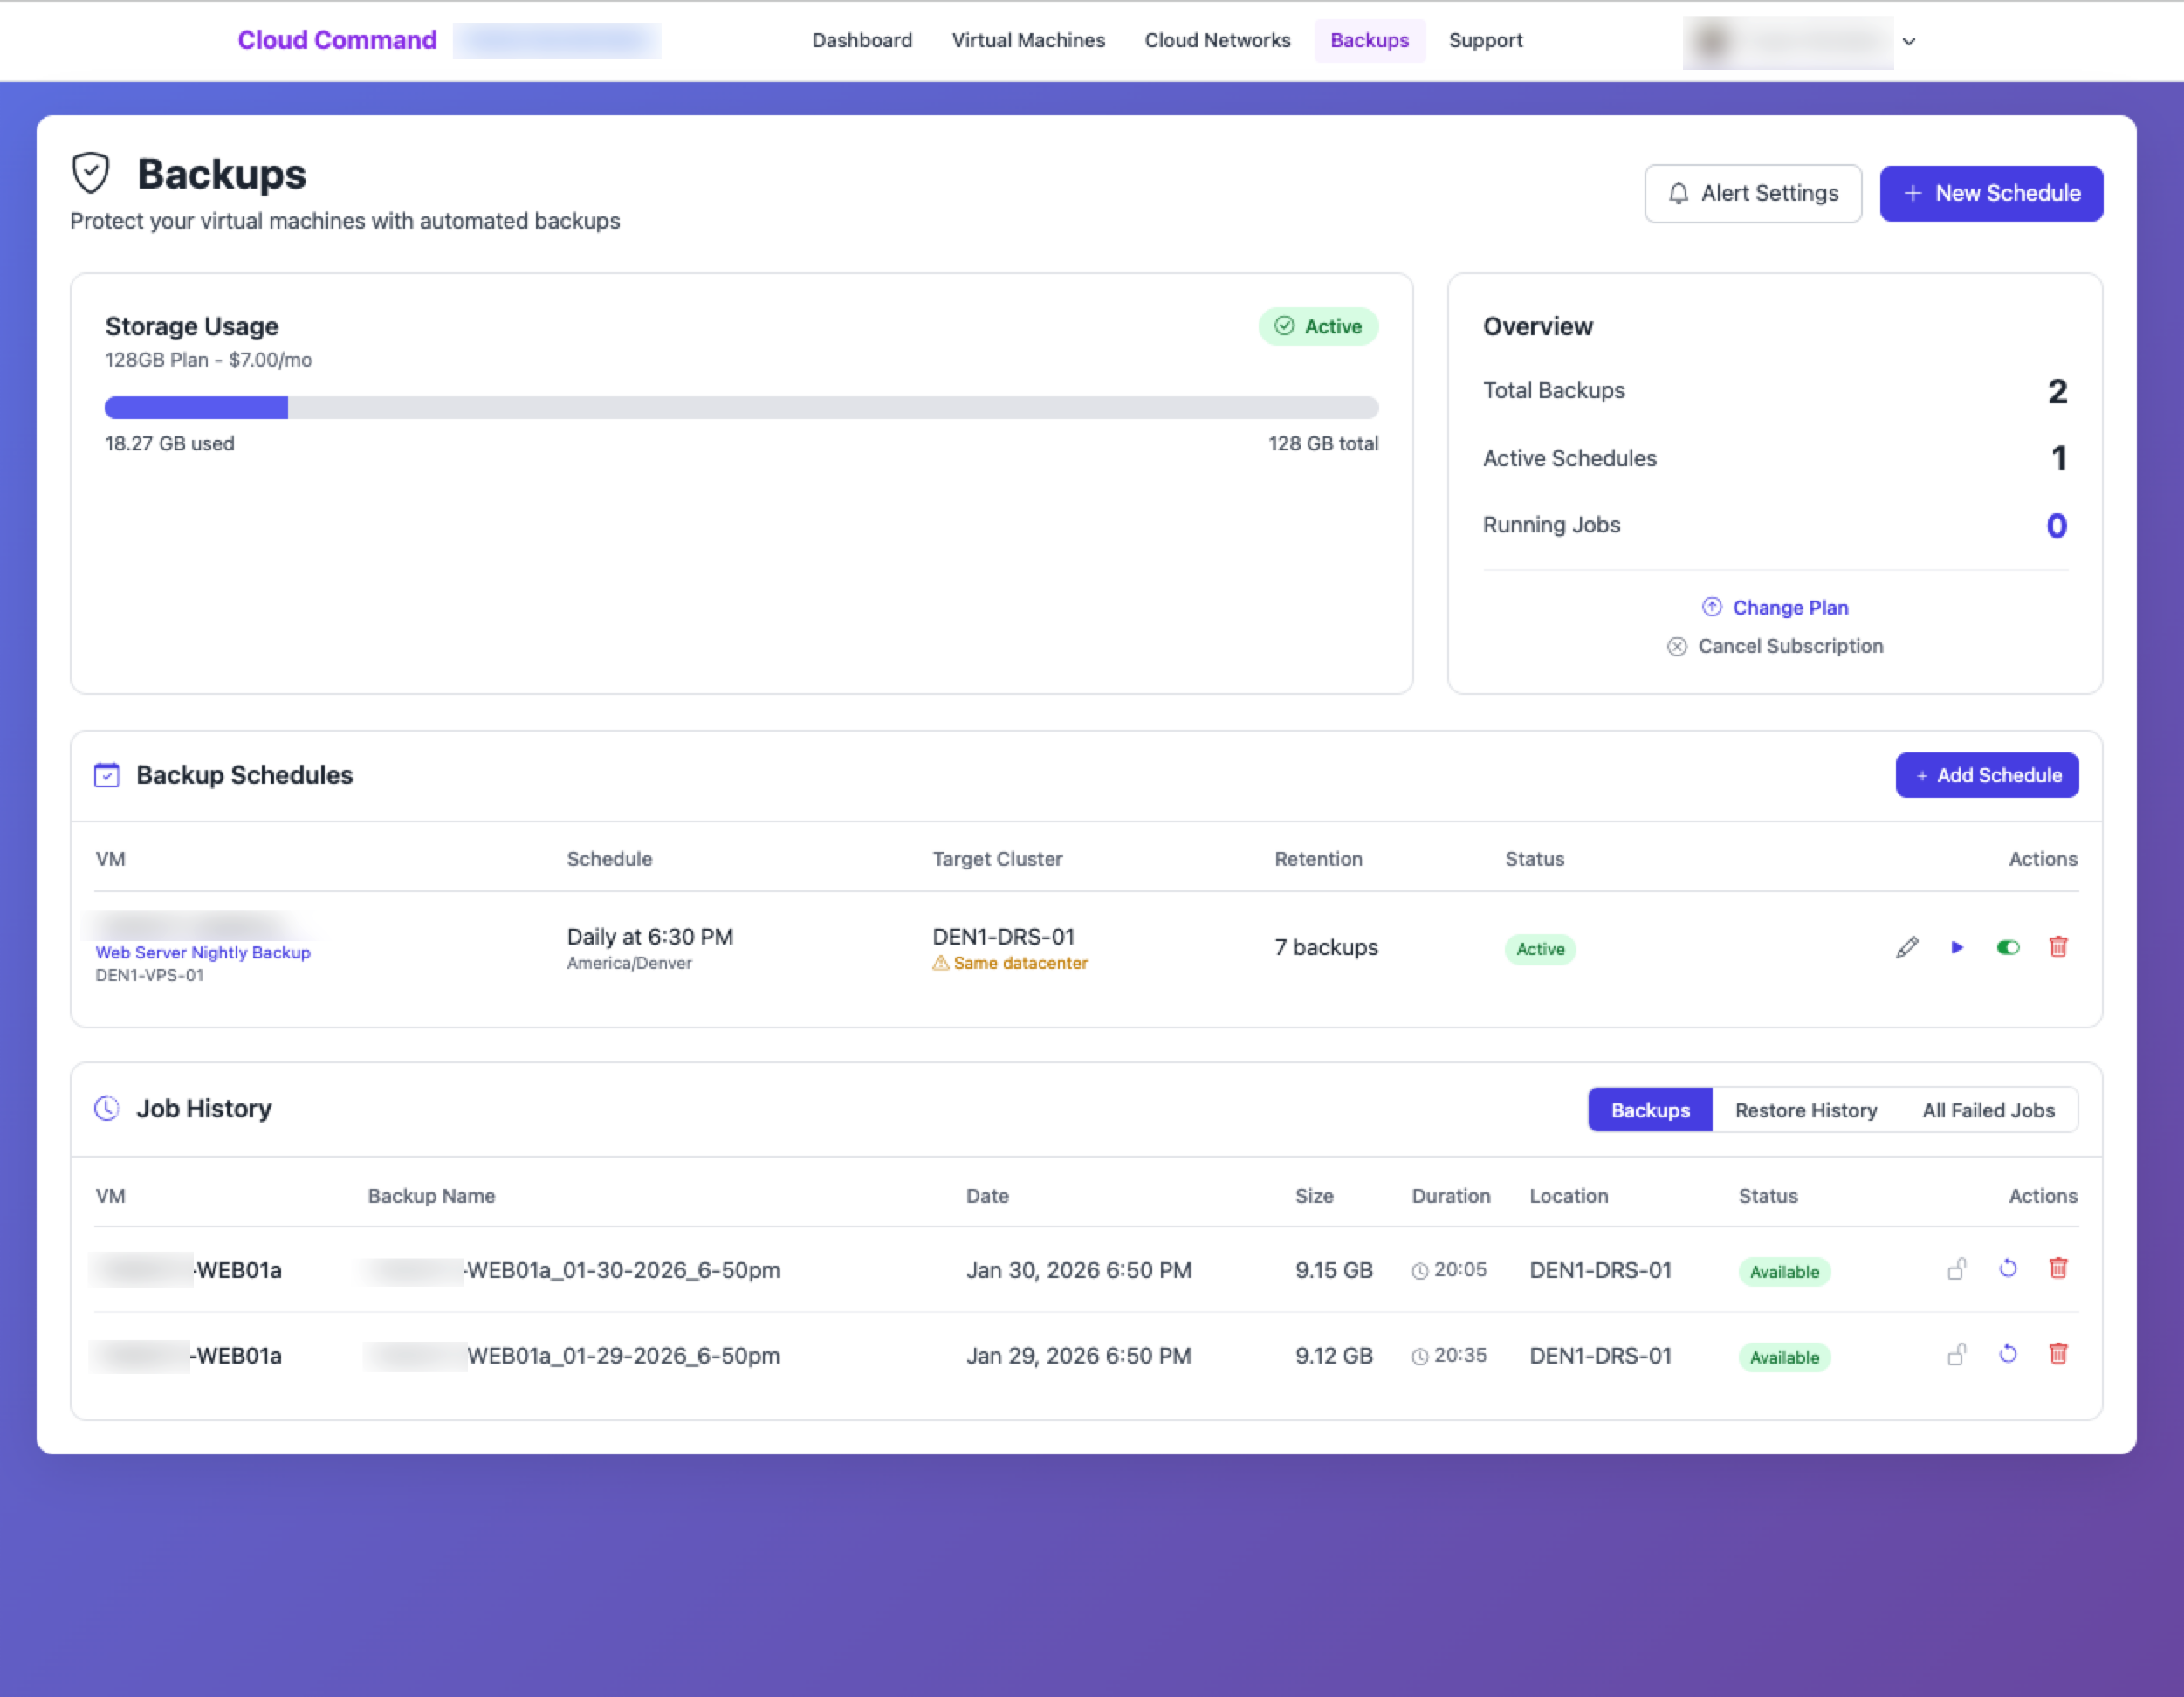Click the storage usage progress bar
The width and height of the screenshot is (2184, 1697).
pyautogui.click(x=742, y=408)
